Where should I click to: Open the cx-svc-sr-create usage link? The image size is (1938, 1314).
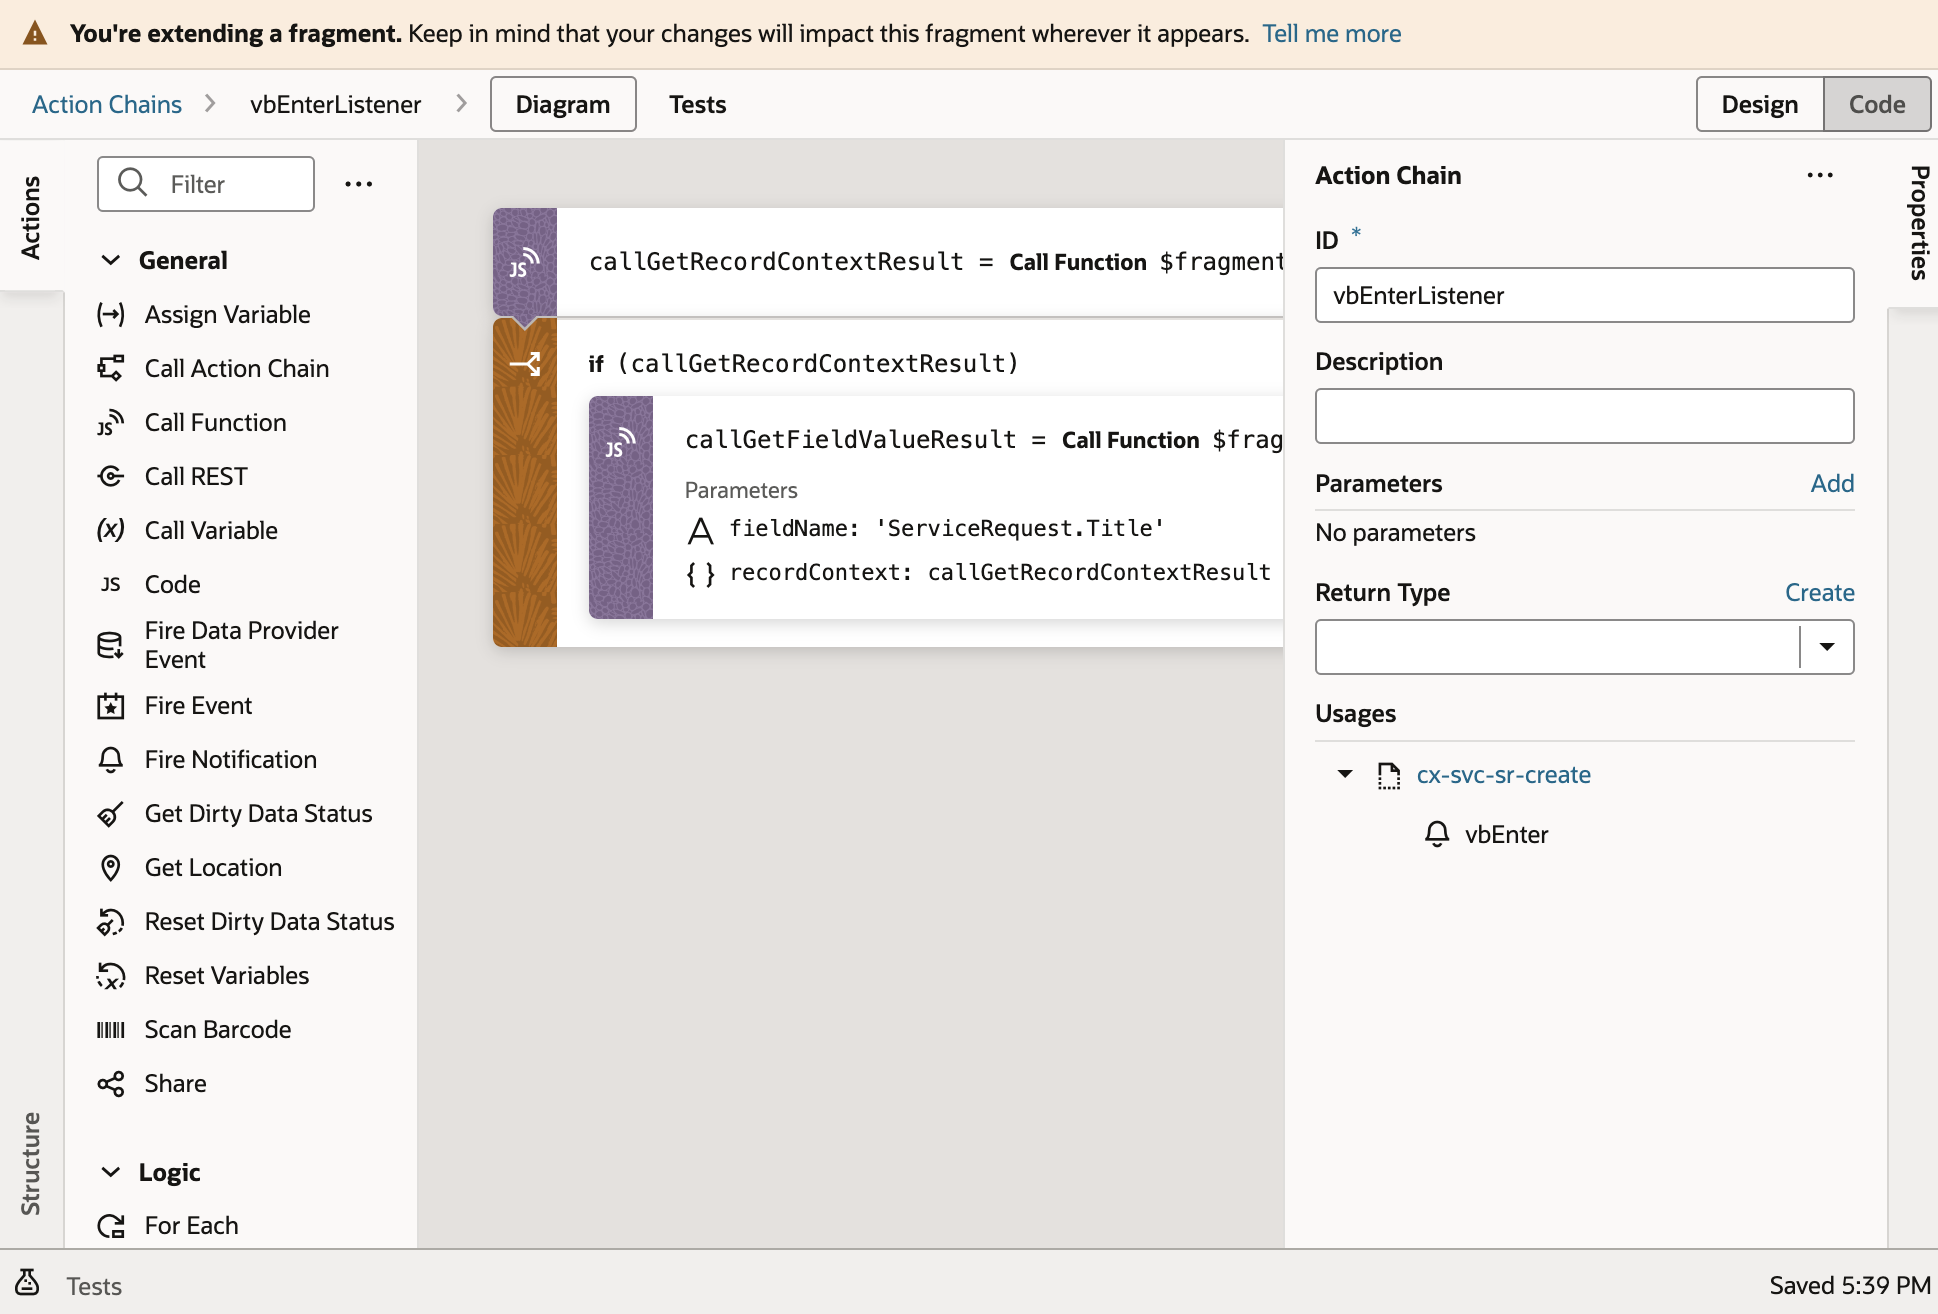pos(1503,775)
